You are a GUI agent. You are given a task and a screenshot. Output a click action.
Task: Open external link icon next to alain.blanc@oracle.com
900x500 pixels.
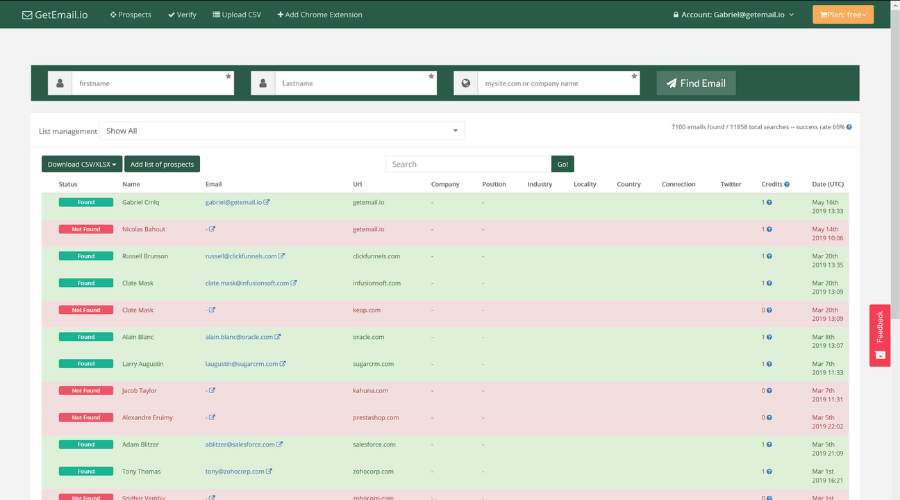[x=277, y=337]
